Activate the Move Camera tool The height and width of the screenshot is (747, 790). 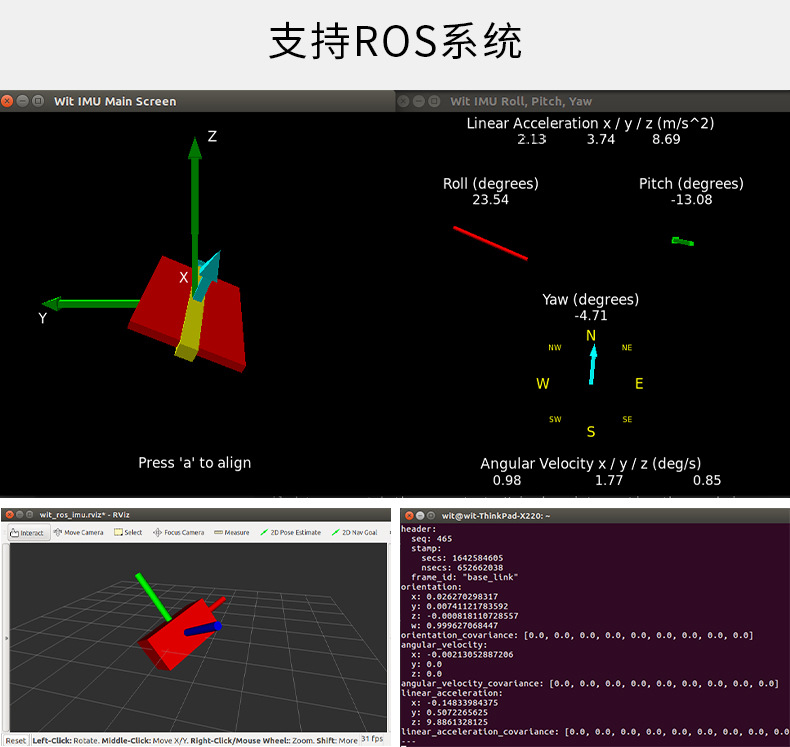pyautogui.click(x=79, y=532)
